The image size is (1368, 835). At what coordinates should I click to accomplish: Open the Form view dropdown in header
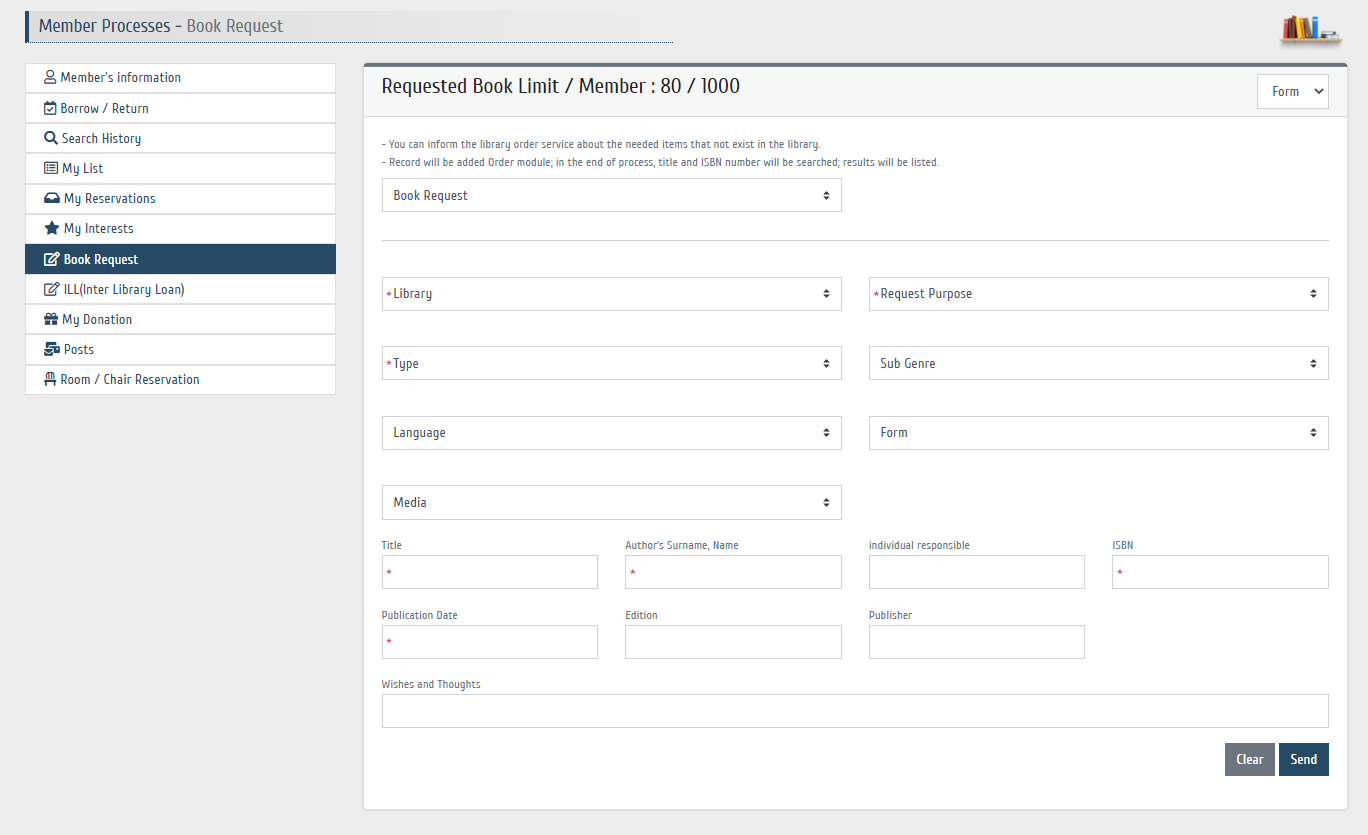point(1292,91)
